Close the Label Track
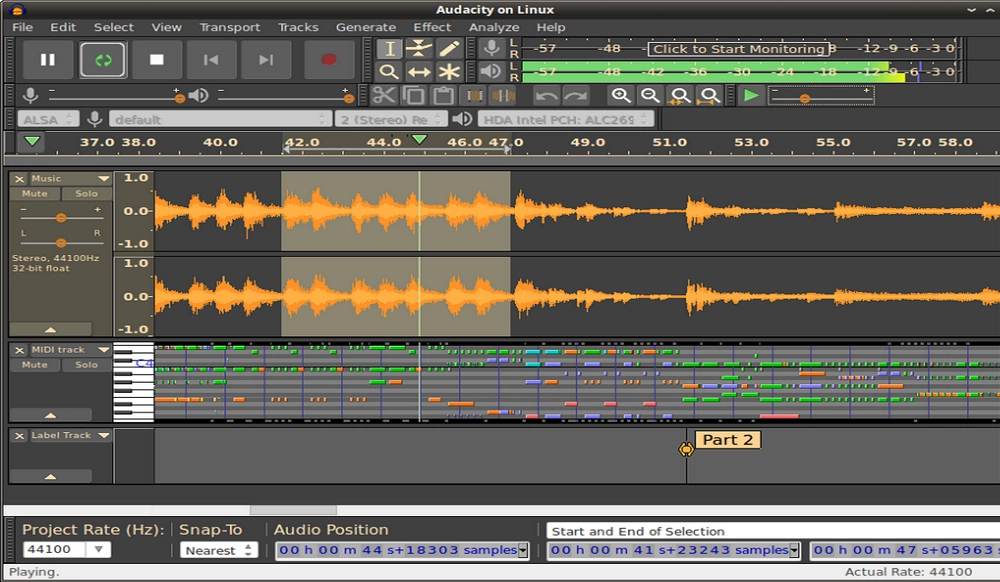The height and width of the screenshot is (582, 1000). coord(19,435)
